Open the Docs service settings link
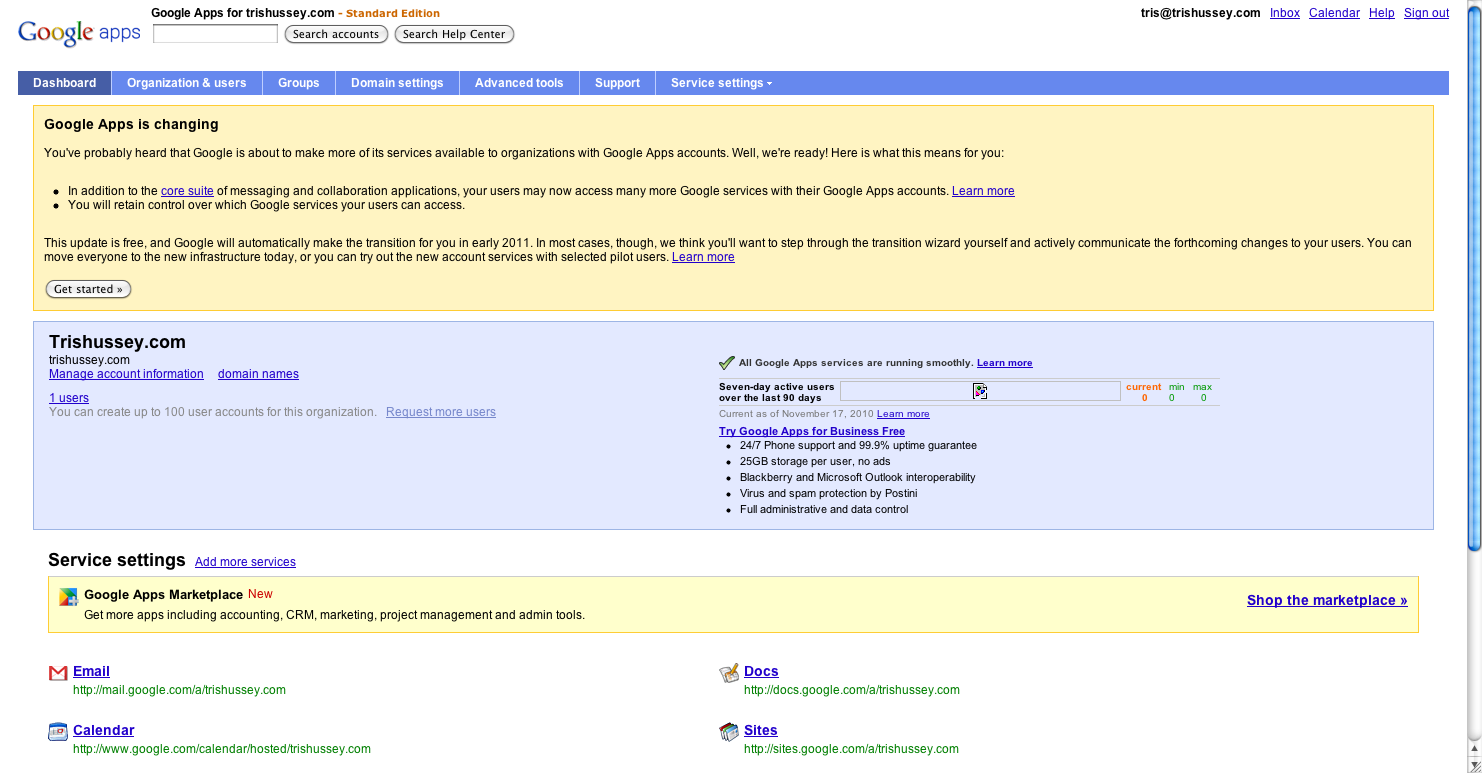The width and height of the screenshot is (1482, 773). [761, 671]
